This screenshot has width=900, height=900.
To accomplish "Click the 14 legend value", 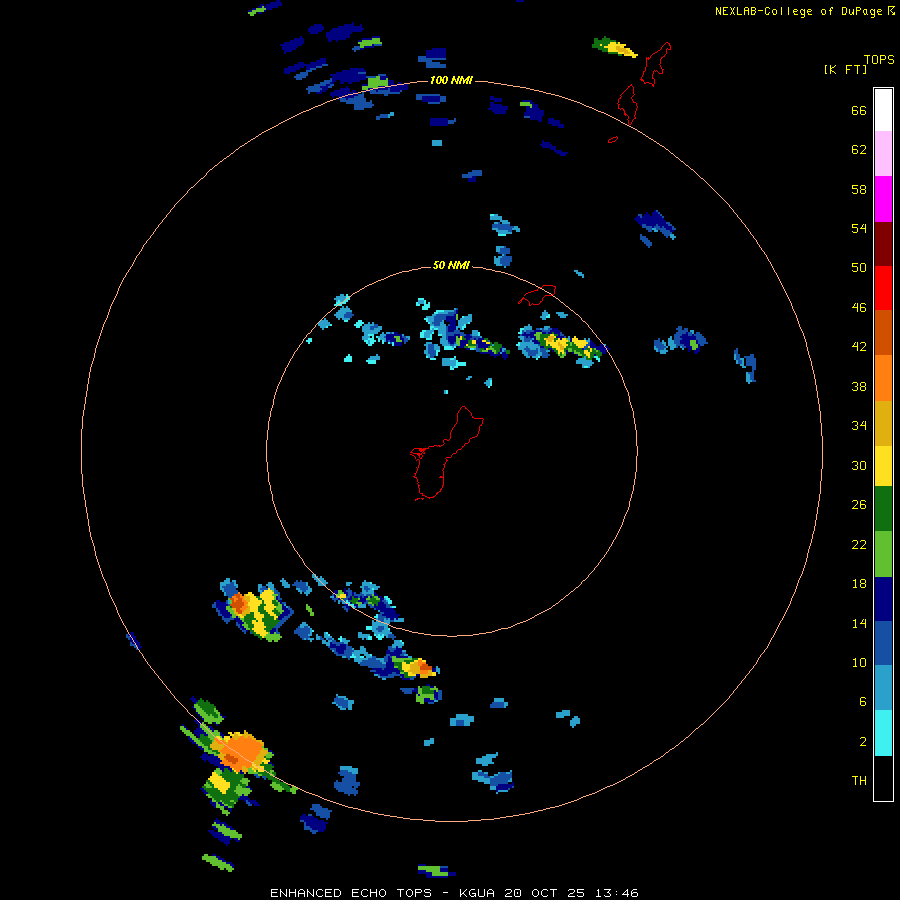I will click(x=859, y=623).
